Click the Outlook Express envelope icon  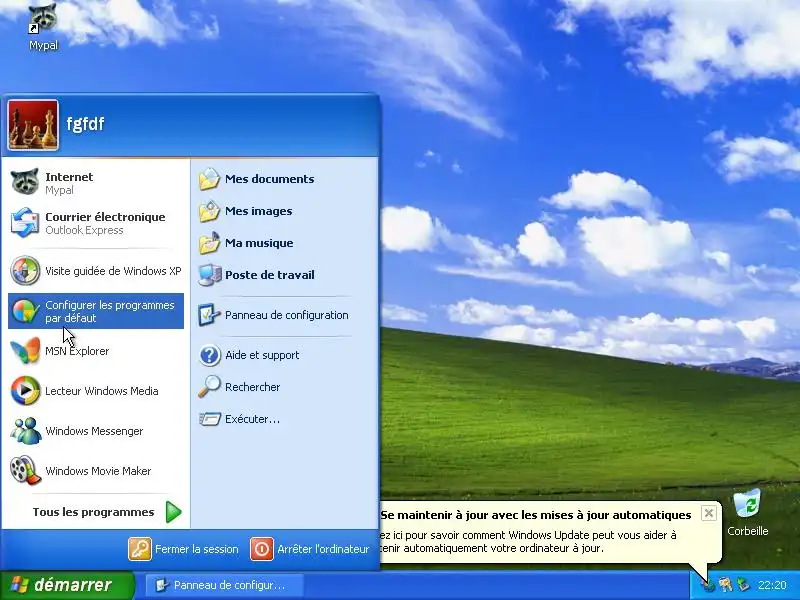tap(24, 222)
